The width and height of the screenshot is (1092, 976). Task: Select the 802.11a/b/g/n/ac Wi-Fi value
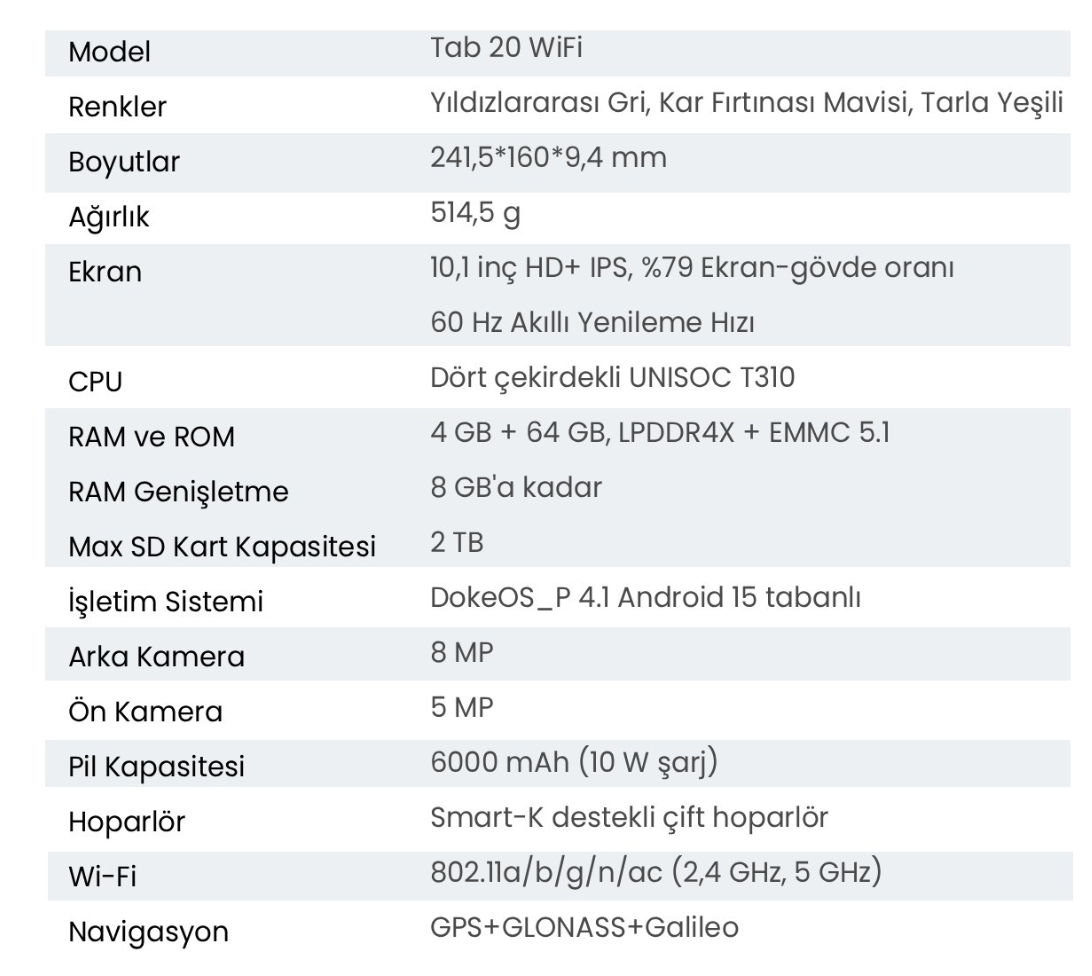[x=656, y=873]
